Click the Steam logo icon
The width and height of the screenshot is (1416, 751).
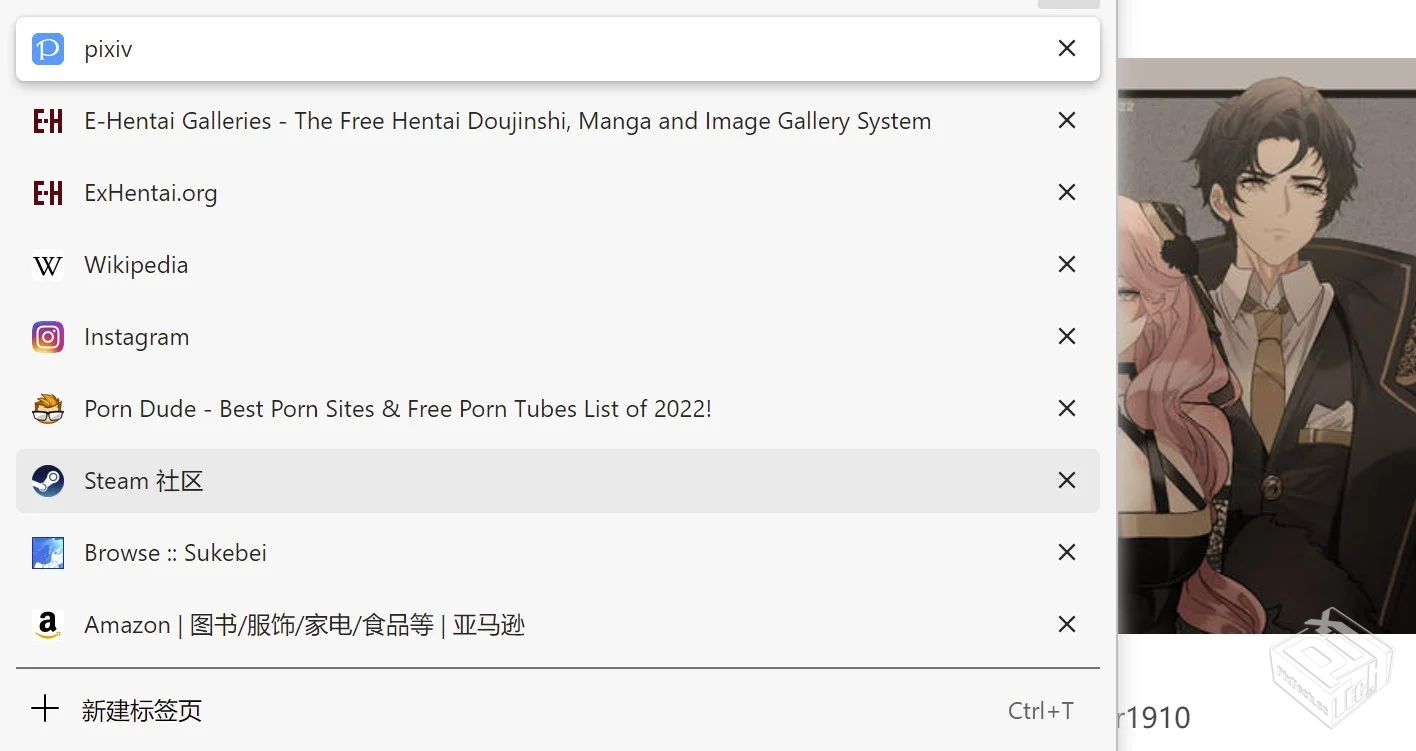click(48, 481)
